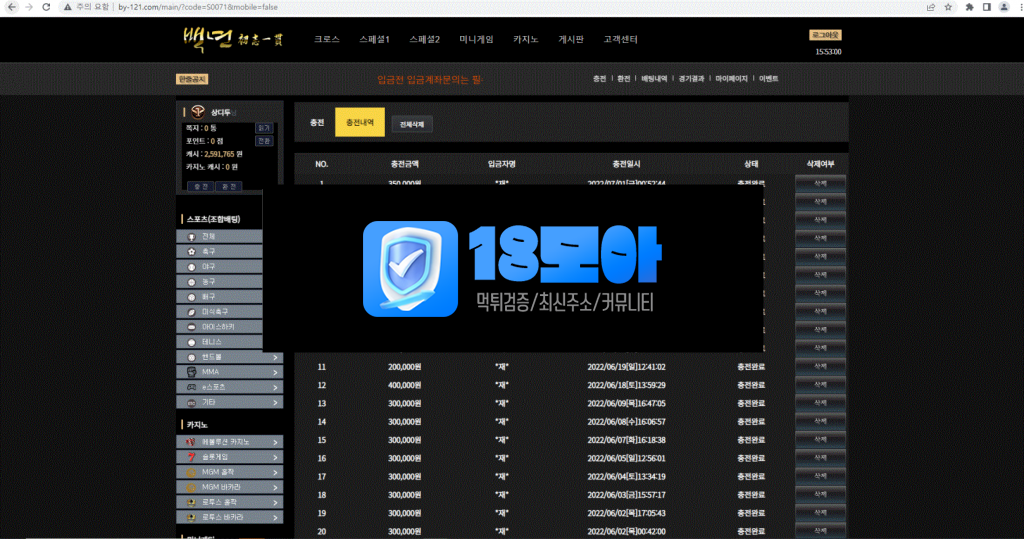Expand the 기타 arrow
This screenshot has height=539, width=1024.
pyautogui.click(x=275, y=402)
